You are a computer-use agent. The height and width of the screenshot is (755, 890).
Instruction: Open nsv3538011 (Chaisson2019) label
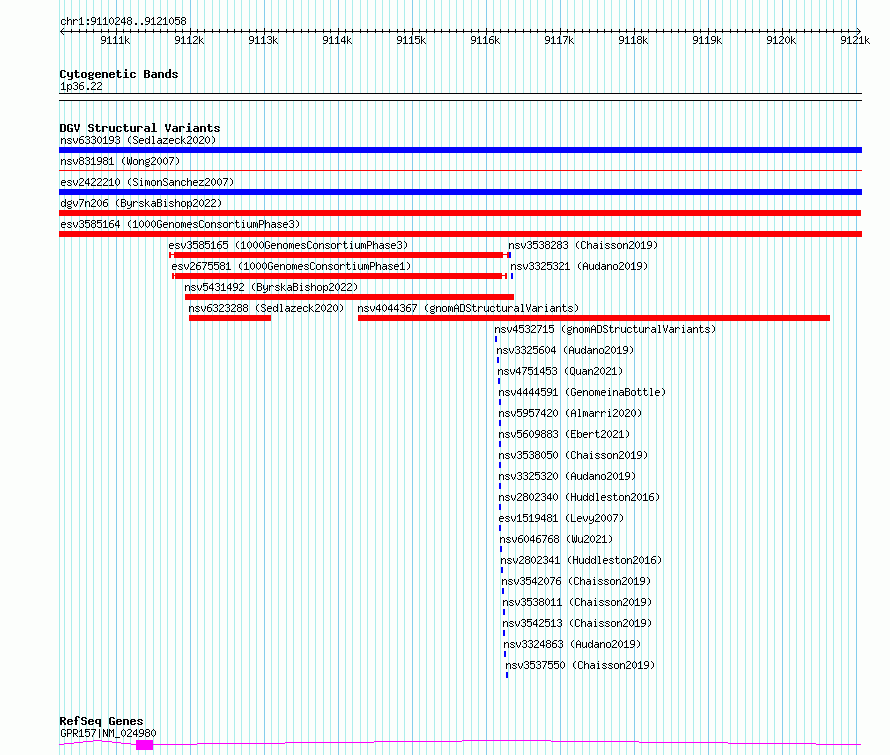(x=577, y=602)
